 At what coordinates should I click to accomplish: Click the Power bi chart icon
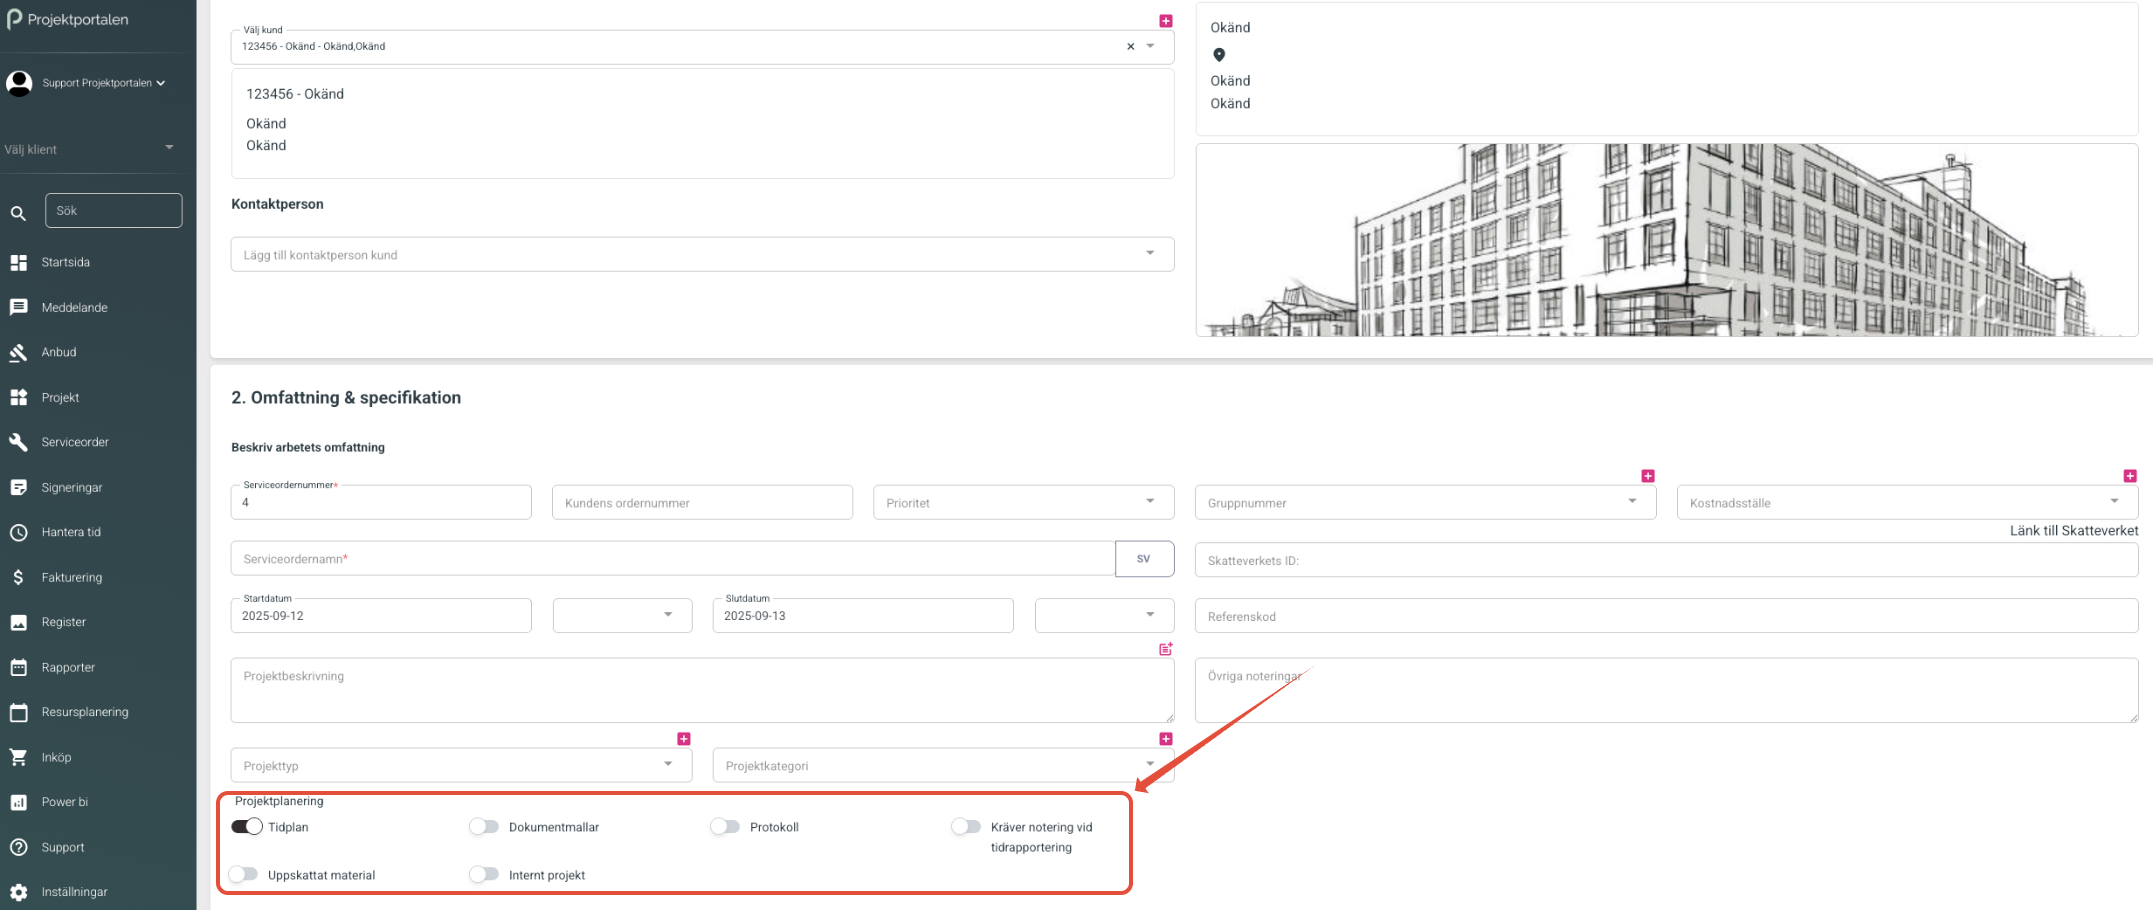click(x=18, y=803)
